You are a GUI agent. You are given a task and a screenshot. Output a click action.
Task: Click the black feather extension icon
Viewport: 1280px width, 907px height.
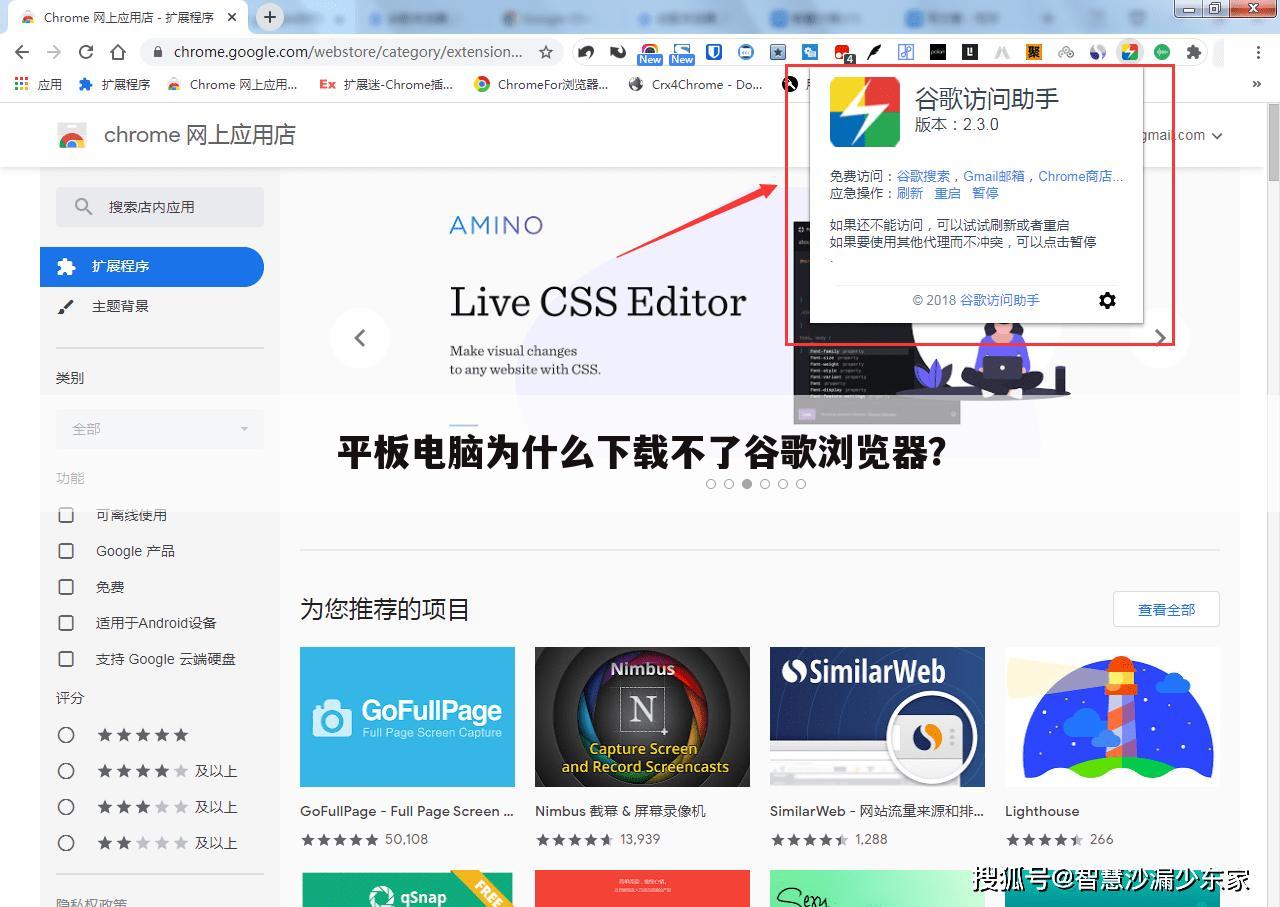click(874, 52)
